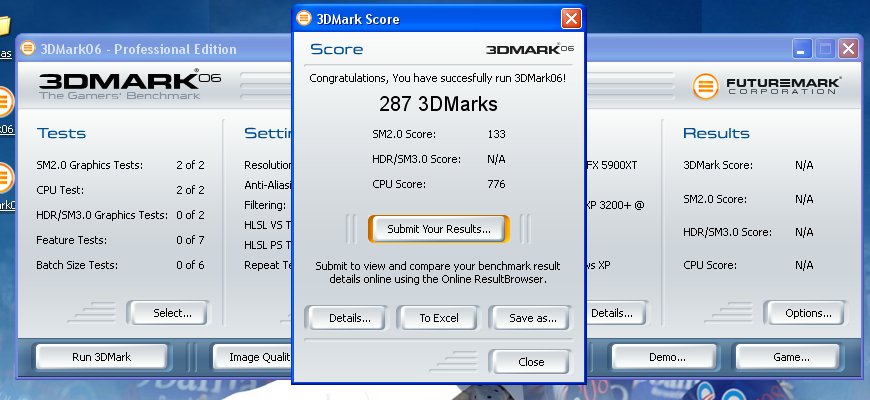The width and height of the screenshot is (870, 400).
Task: Click 3DMark Score dialog title bar
Action: [x=438, y=19]
